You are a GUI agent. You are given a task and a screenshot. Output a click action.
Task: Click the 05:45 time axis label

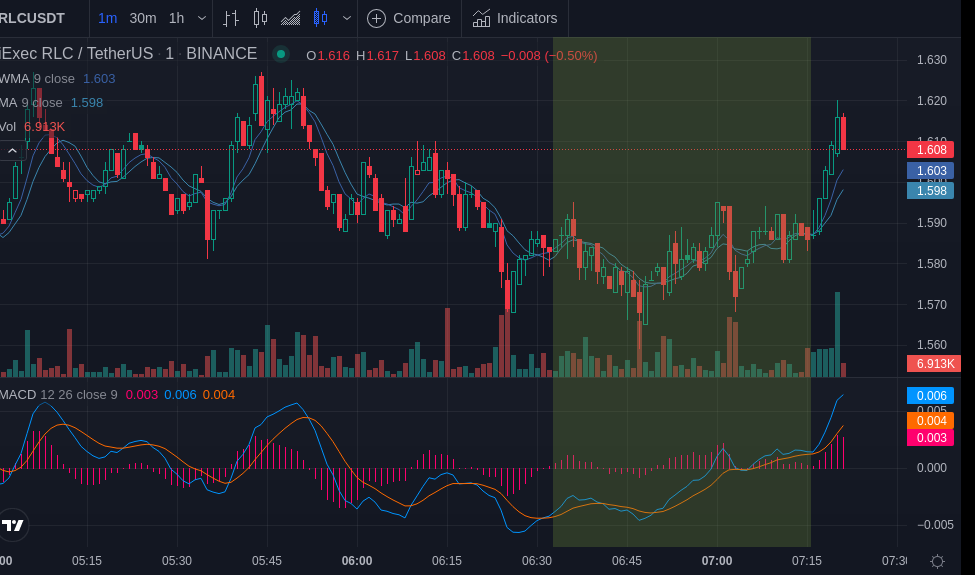tap(267, 561)
